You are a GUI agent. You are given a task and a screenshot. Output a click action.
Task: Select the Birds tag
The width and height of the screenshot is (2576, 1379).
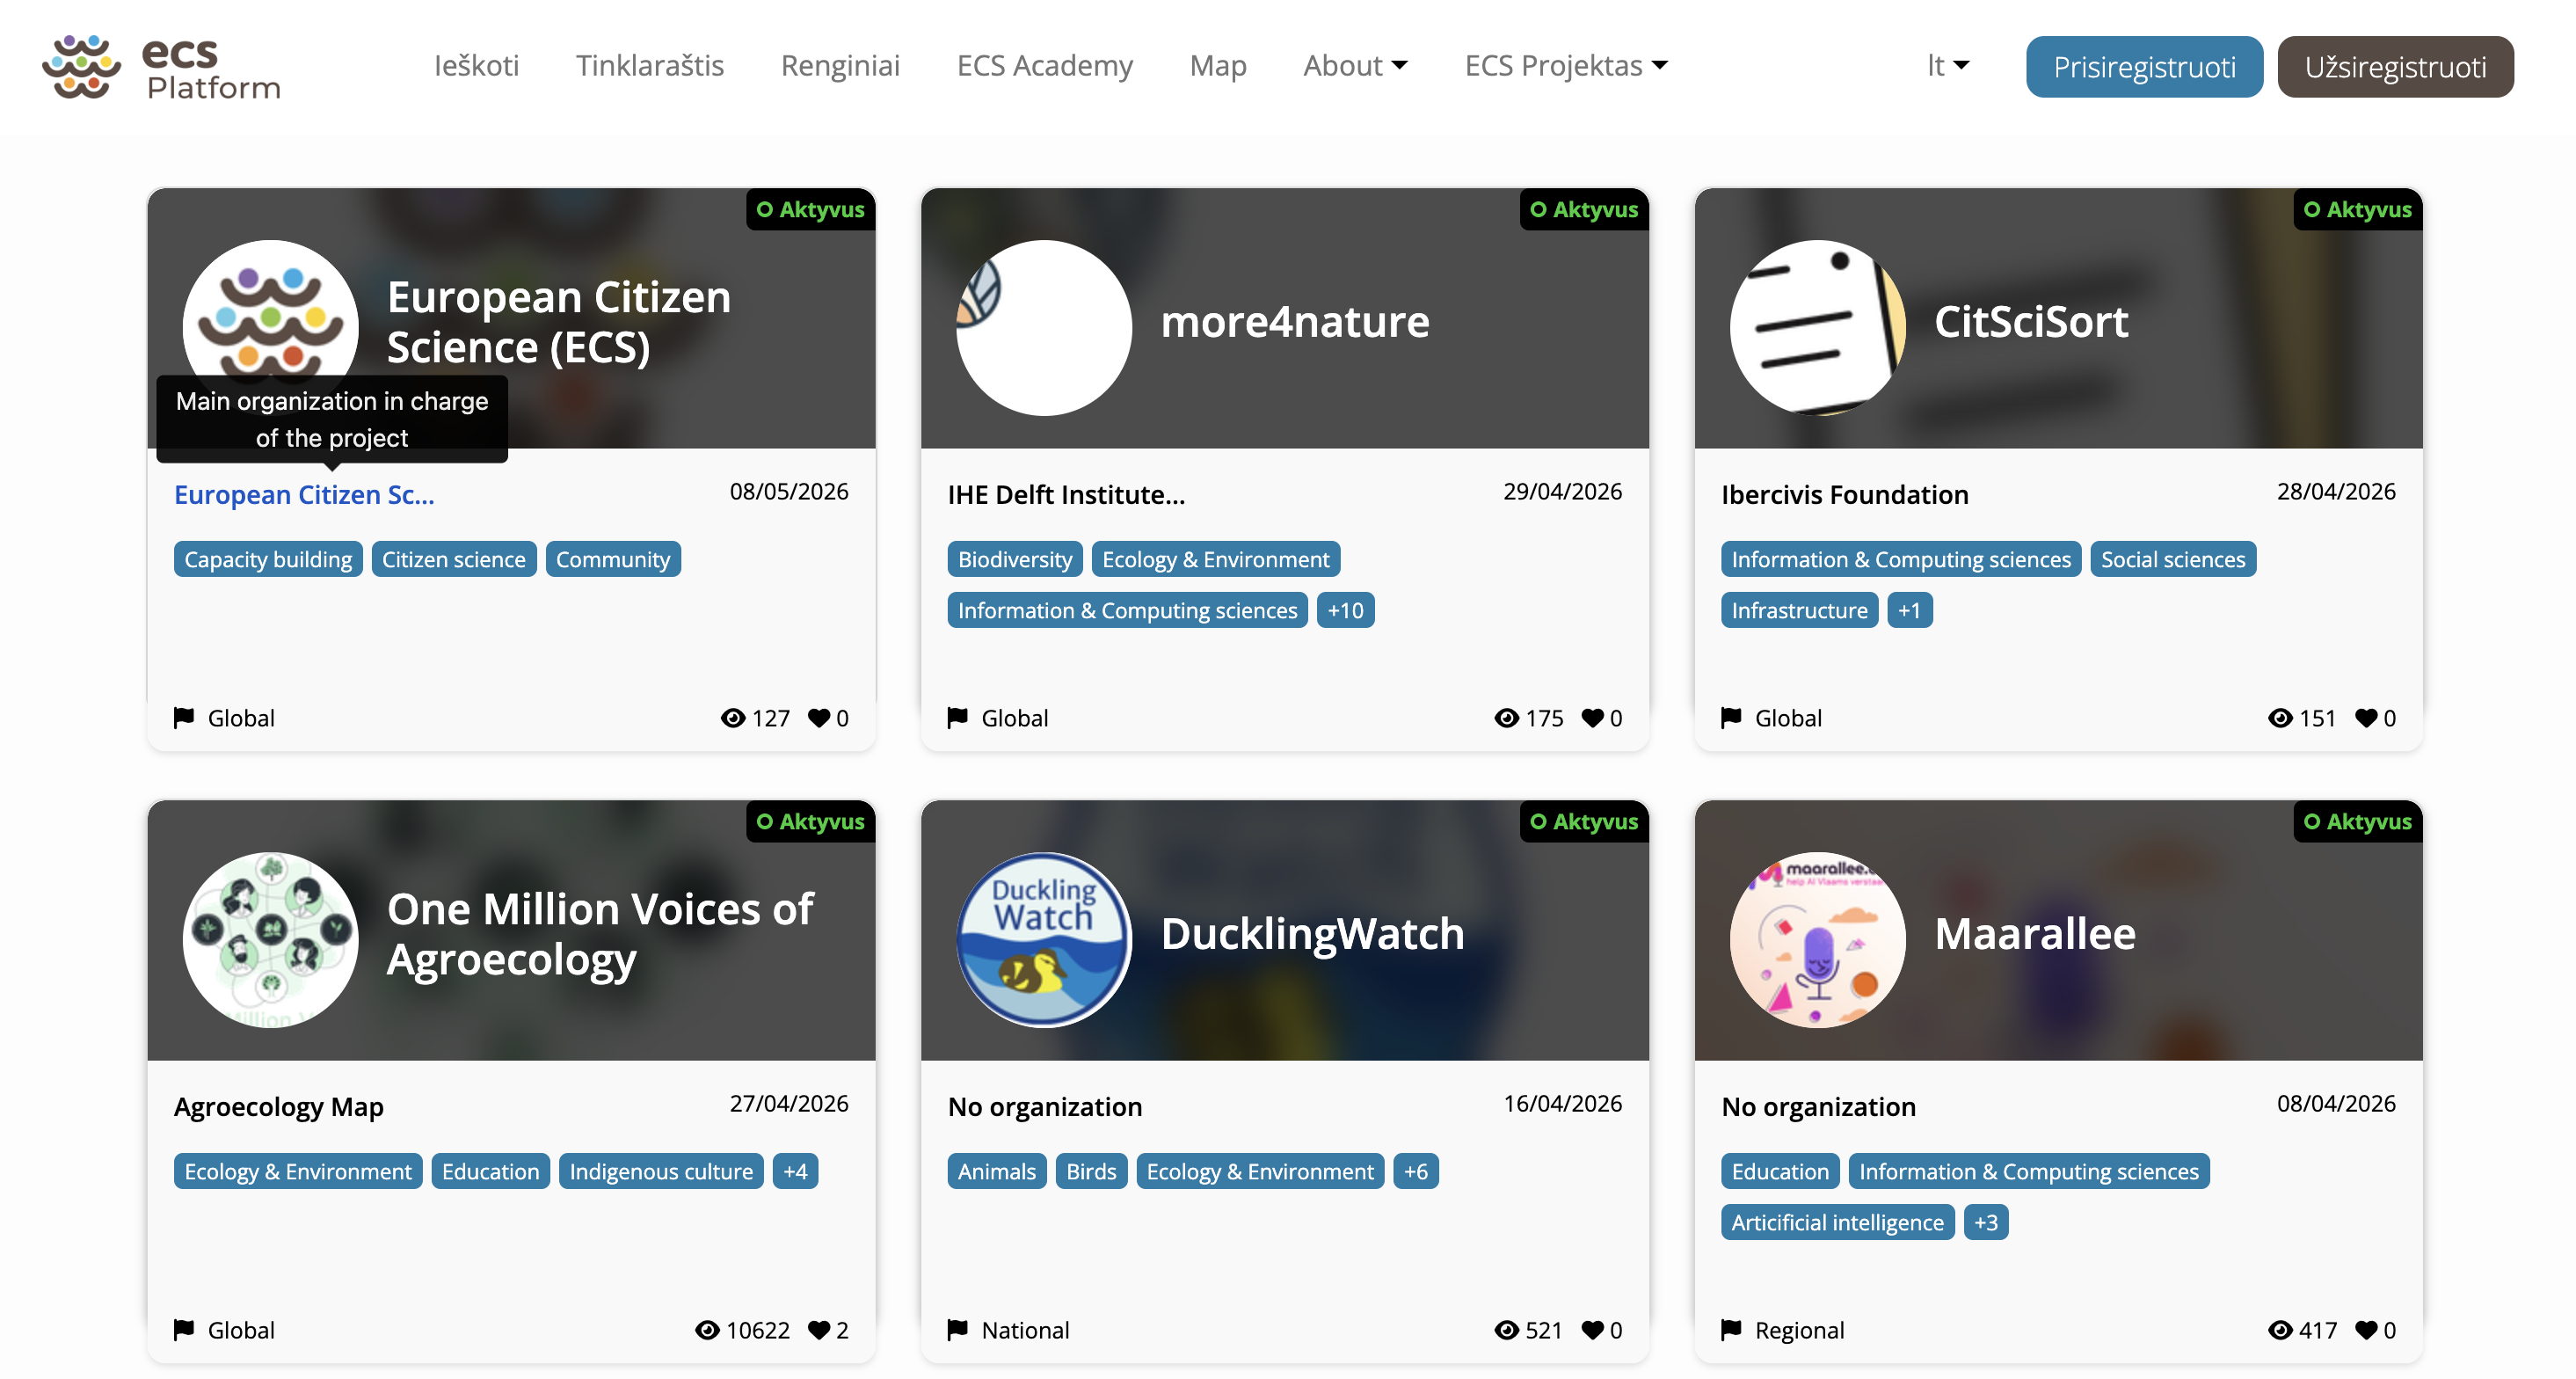1091,1171
